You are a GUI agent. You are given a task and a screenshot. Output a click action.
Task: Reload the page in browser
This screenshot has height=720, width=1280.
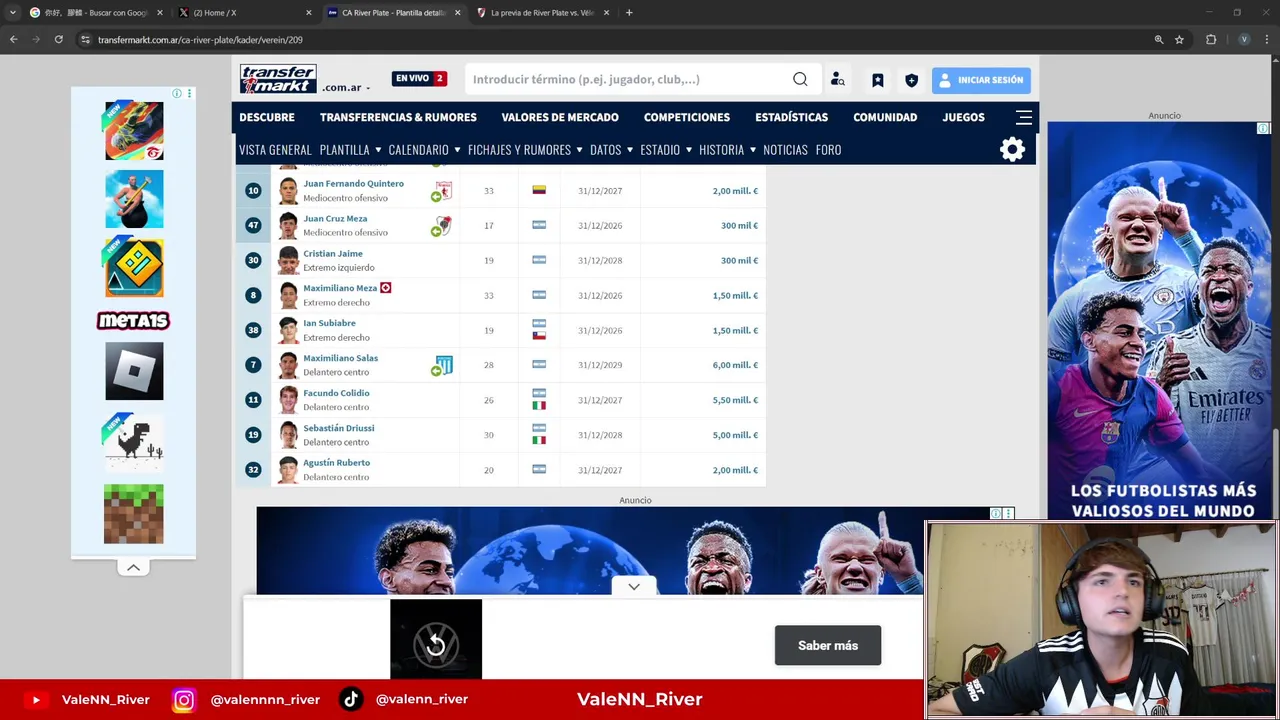59,40
